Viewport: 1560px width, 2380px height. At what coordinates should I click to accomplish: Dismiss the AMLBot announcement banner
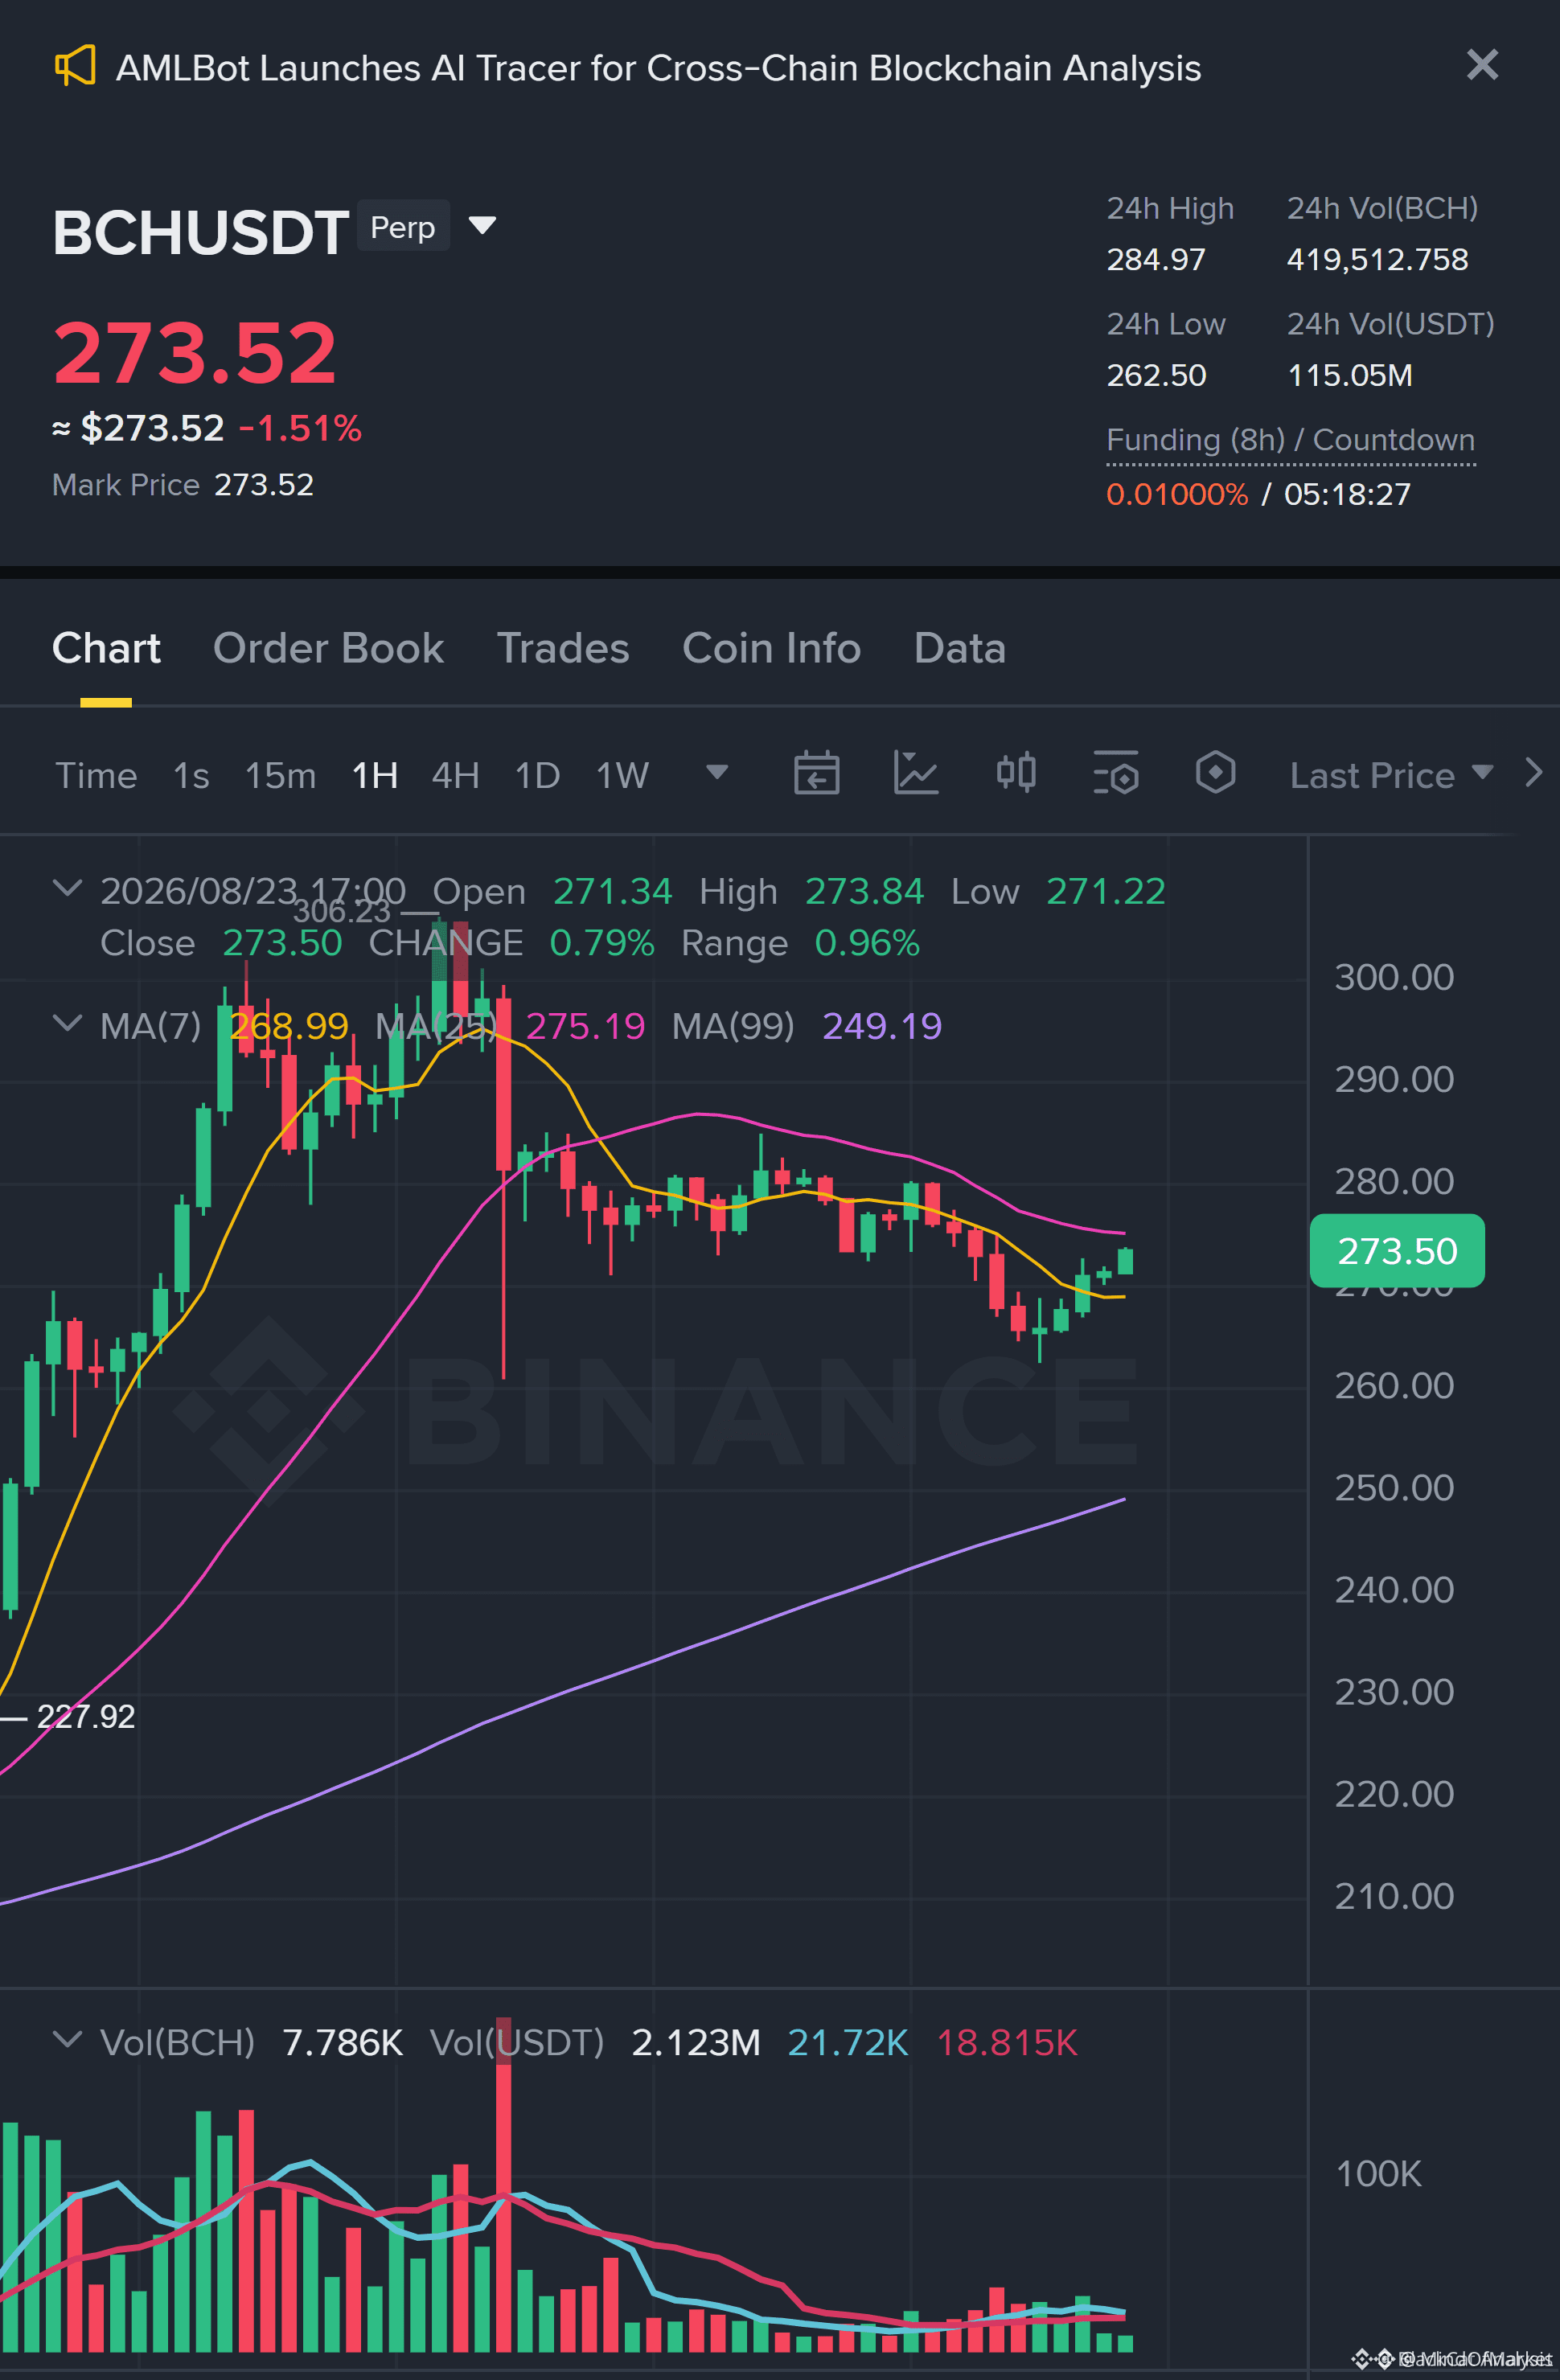pyautogui.click(x=1482, y=65)
